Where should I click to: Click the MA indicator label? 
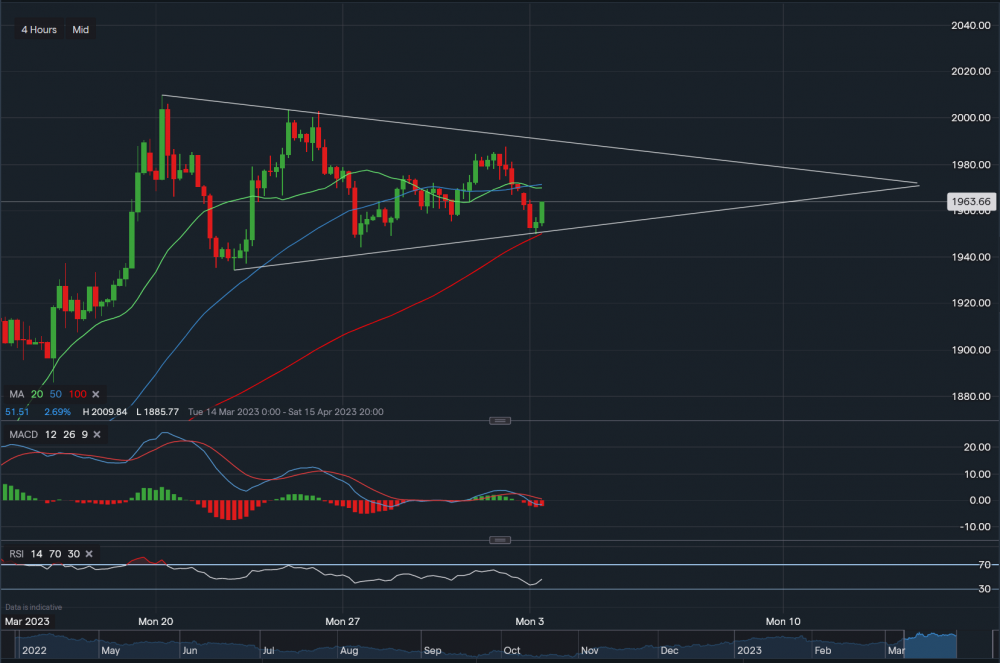pos(16,395)
